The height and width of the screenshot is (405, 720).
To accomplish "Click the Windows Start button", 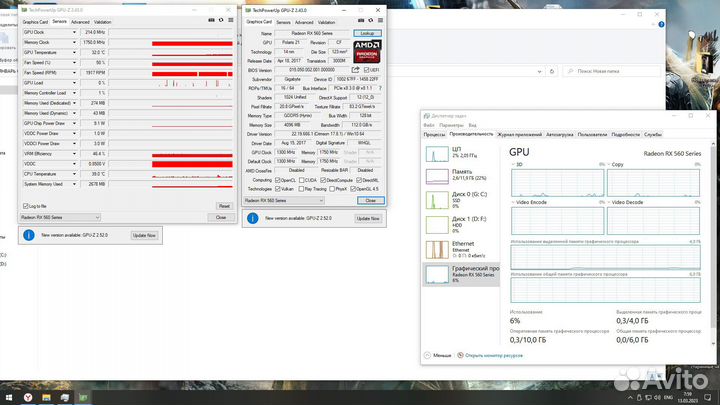I will coord(9,397).
